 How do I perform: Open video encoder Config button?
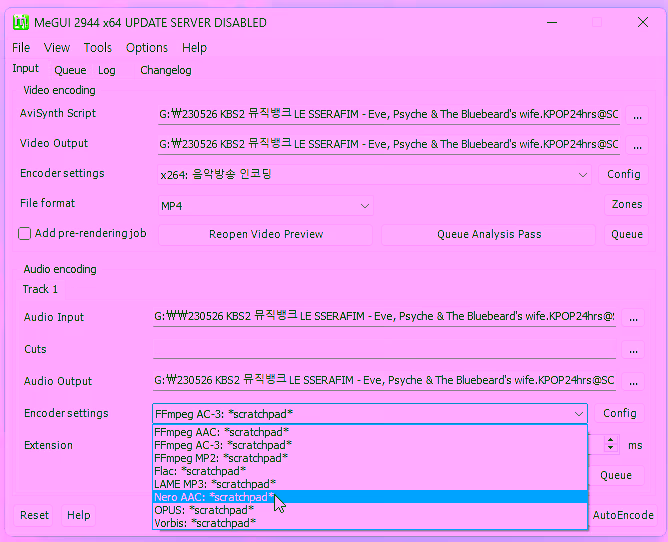tap(623, 174)
